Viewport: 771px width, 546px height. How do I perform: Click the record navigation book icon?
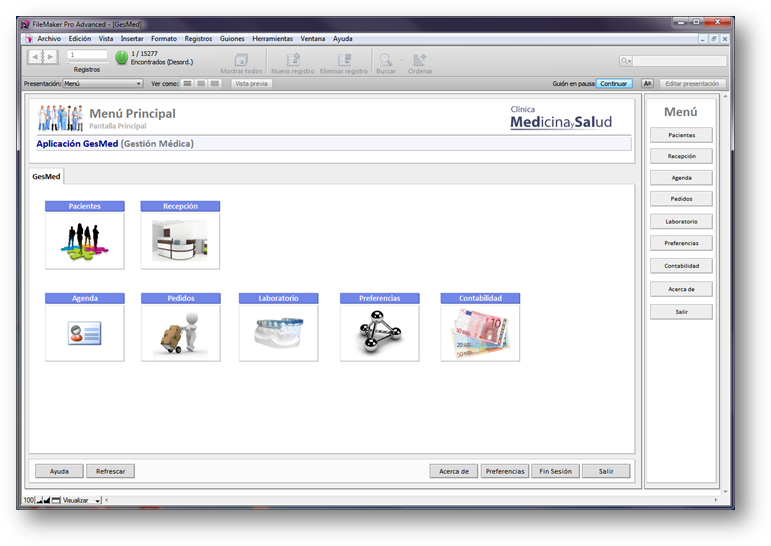43,57
